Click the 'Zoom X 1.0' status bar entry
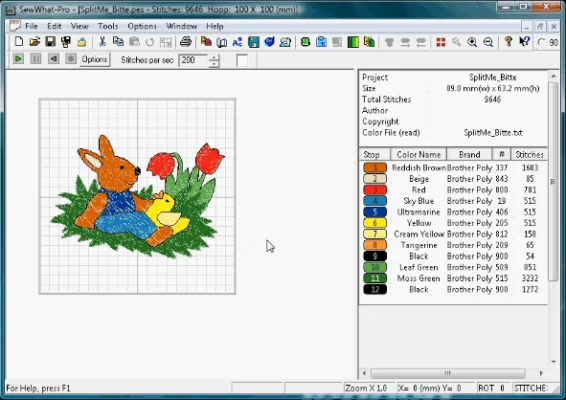The image size is (566, 400). 366,388
